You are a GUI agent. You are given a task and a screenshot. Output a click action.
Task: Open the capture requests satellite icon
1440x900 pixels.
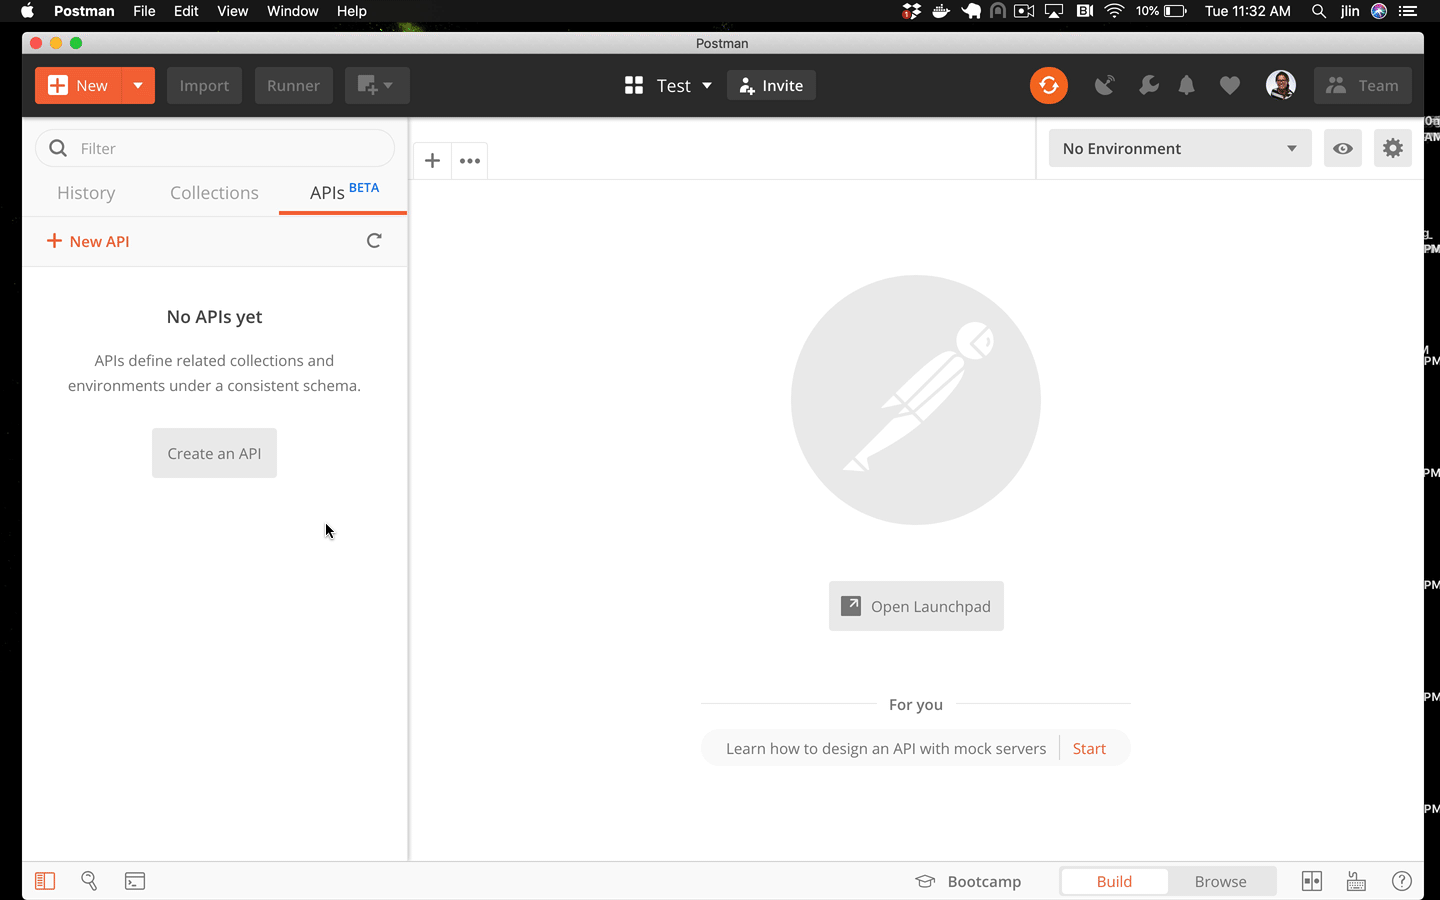coord(1104,85)
